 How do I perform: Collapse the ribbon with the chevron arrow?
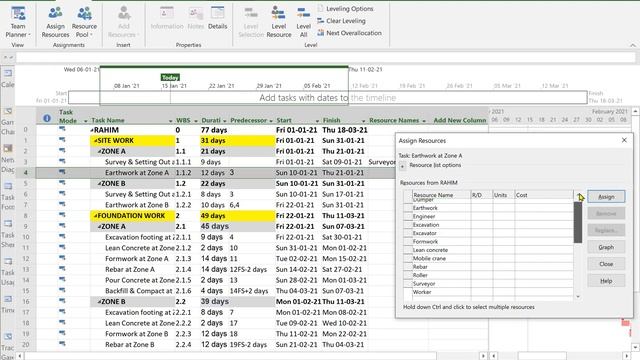pos(633,45)
